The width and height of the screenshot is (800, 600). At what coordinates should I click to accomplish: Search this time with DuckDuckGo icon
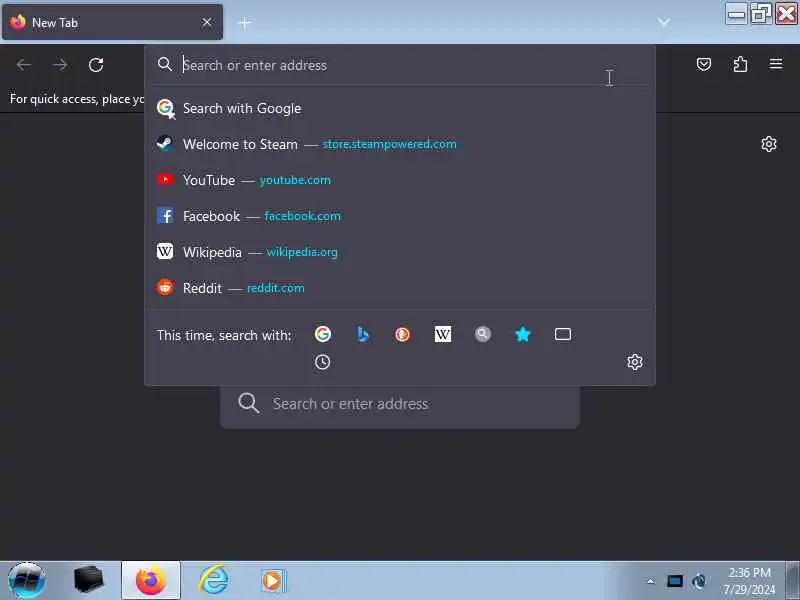click(402, 334)
